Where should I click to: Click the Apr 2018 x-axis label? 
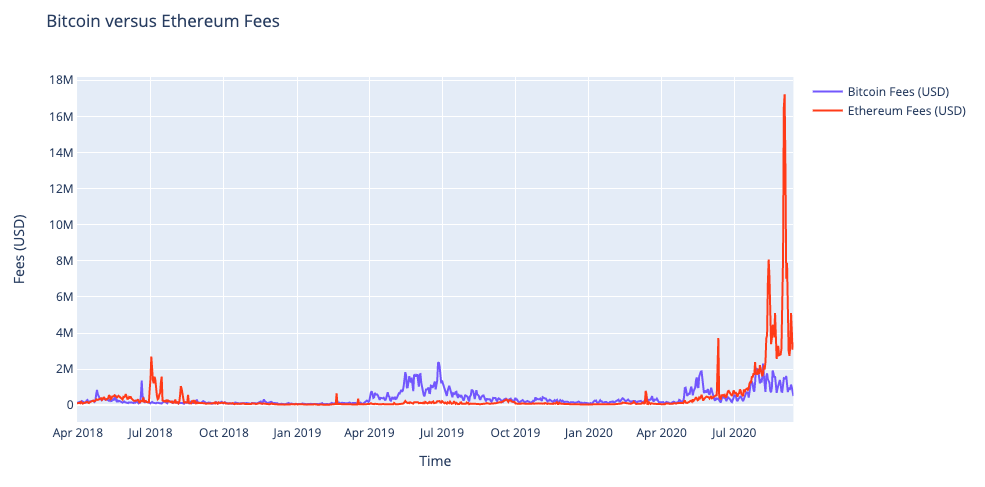tap(77, 433)
